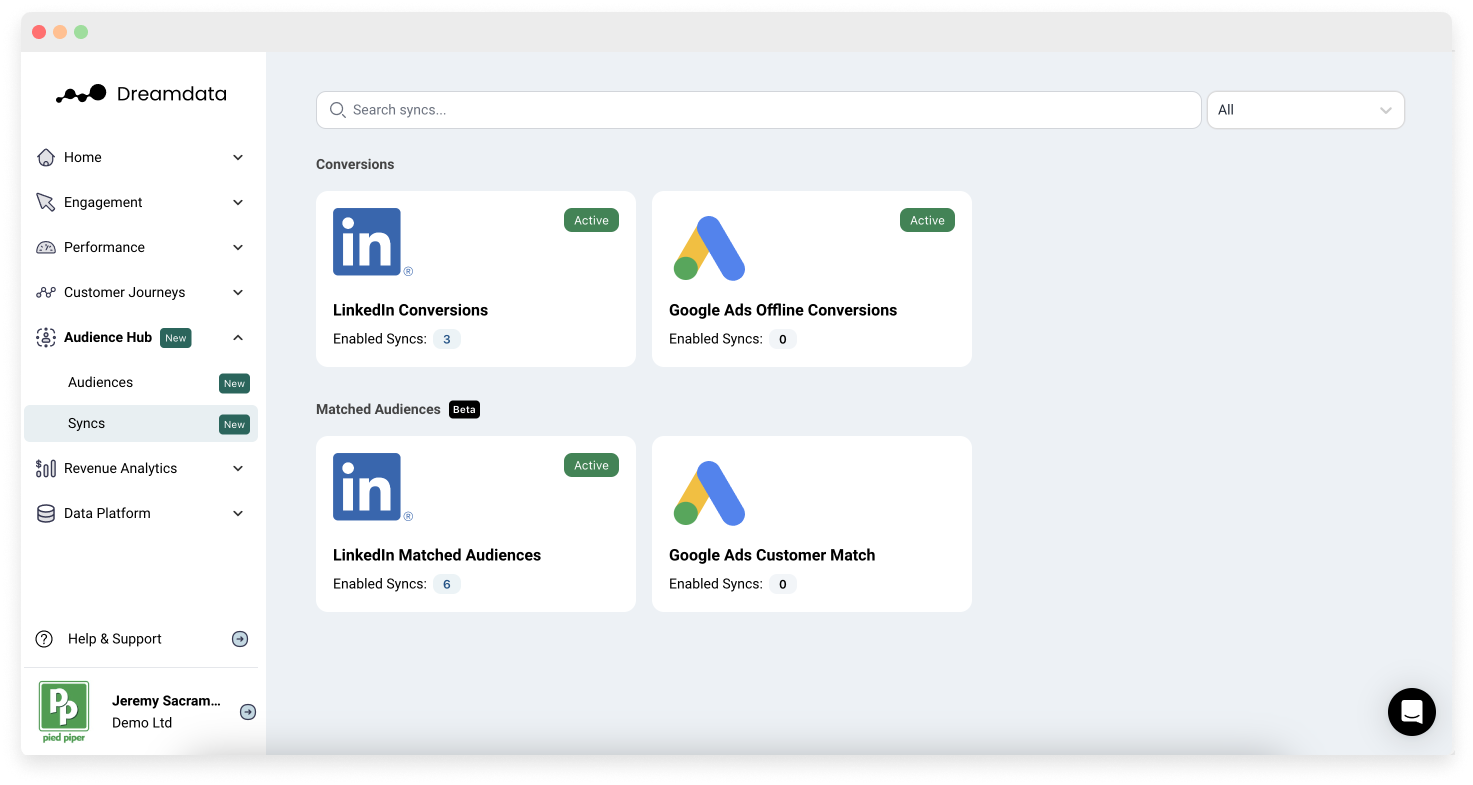This screenshot has width=1473, height=785.
Task: Click the Dreamdata logo
Action: (x=141, y=94)
